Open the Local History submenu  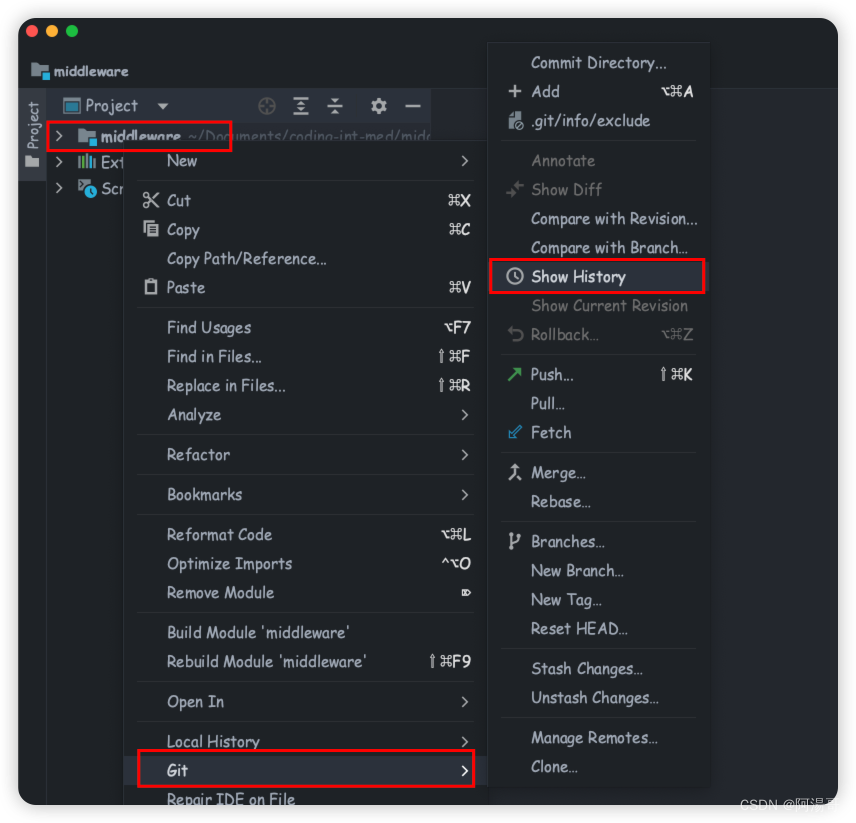click(305, 741)
